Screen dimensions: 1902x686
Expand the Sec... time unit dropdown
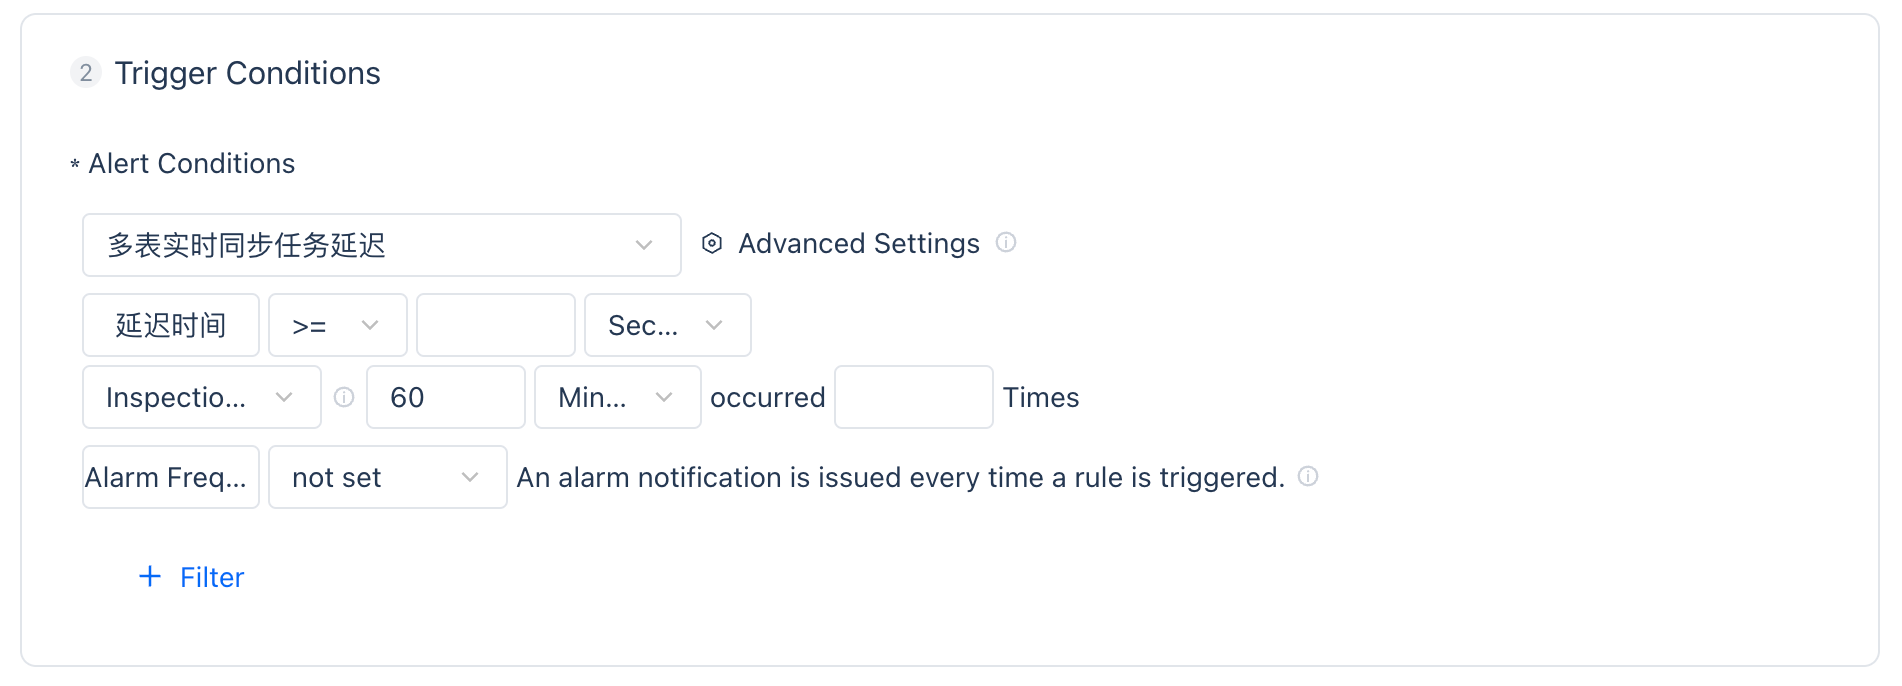pyautogui.click(x=667, y=325)
